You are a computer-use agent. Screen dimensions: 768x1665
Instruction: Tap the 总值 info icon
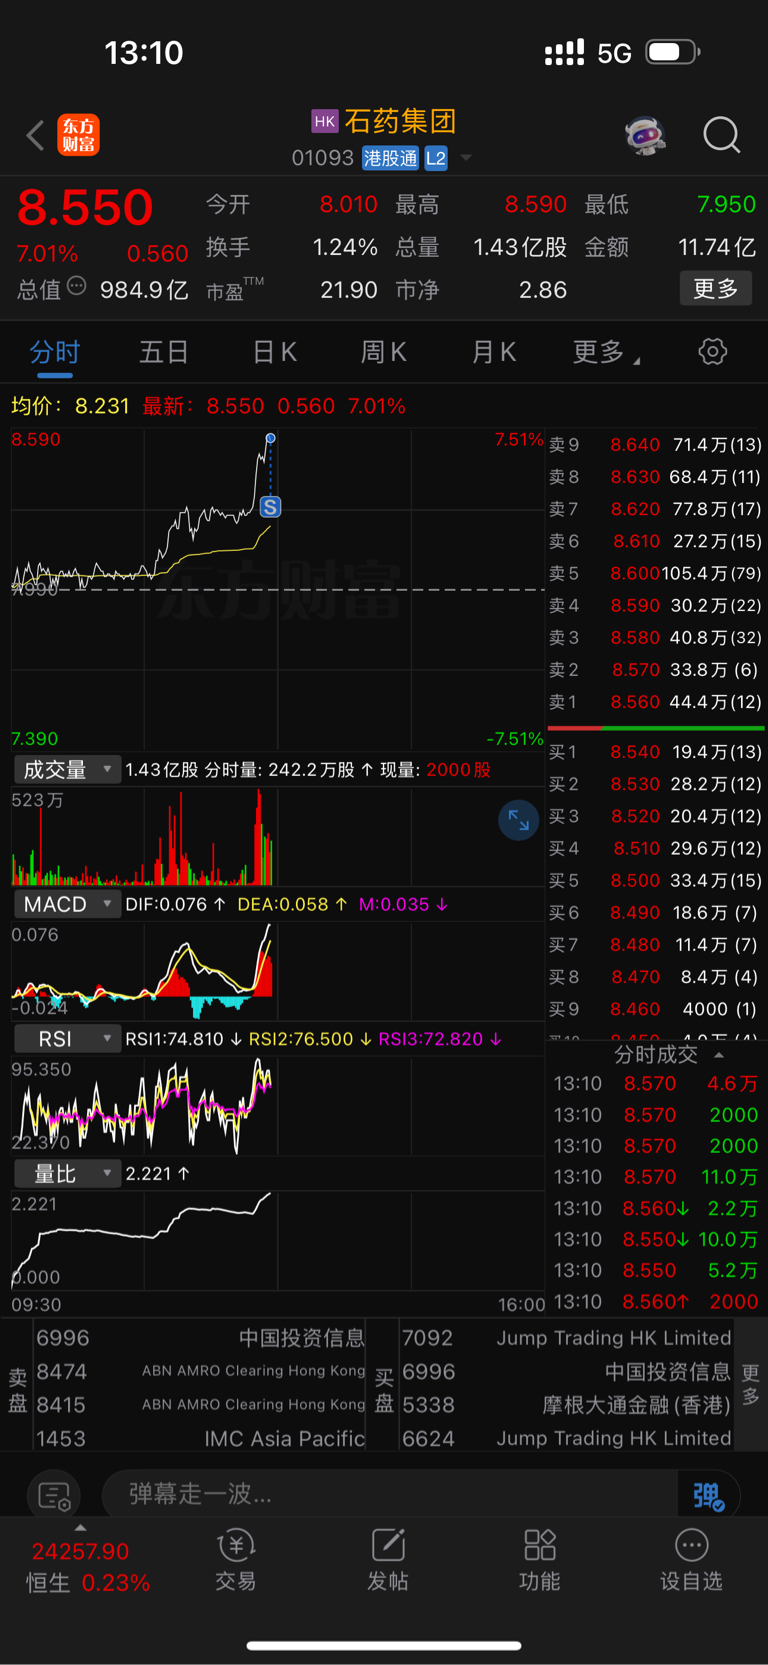(76, 287)
